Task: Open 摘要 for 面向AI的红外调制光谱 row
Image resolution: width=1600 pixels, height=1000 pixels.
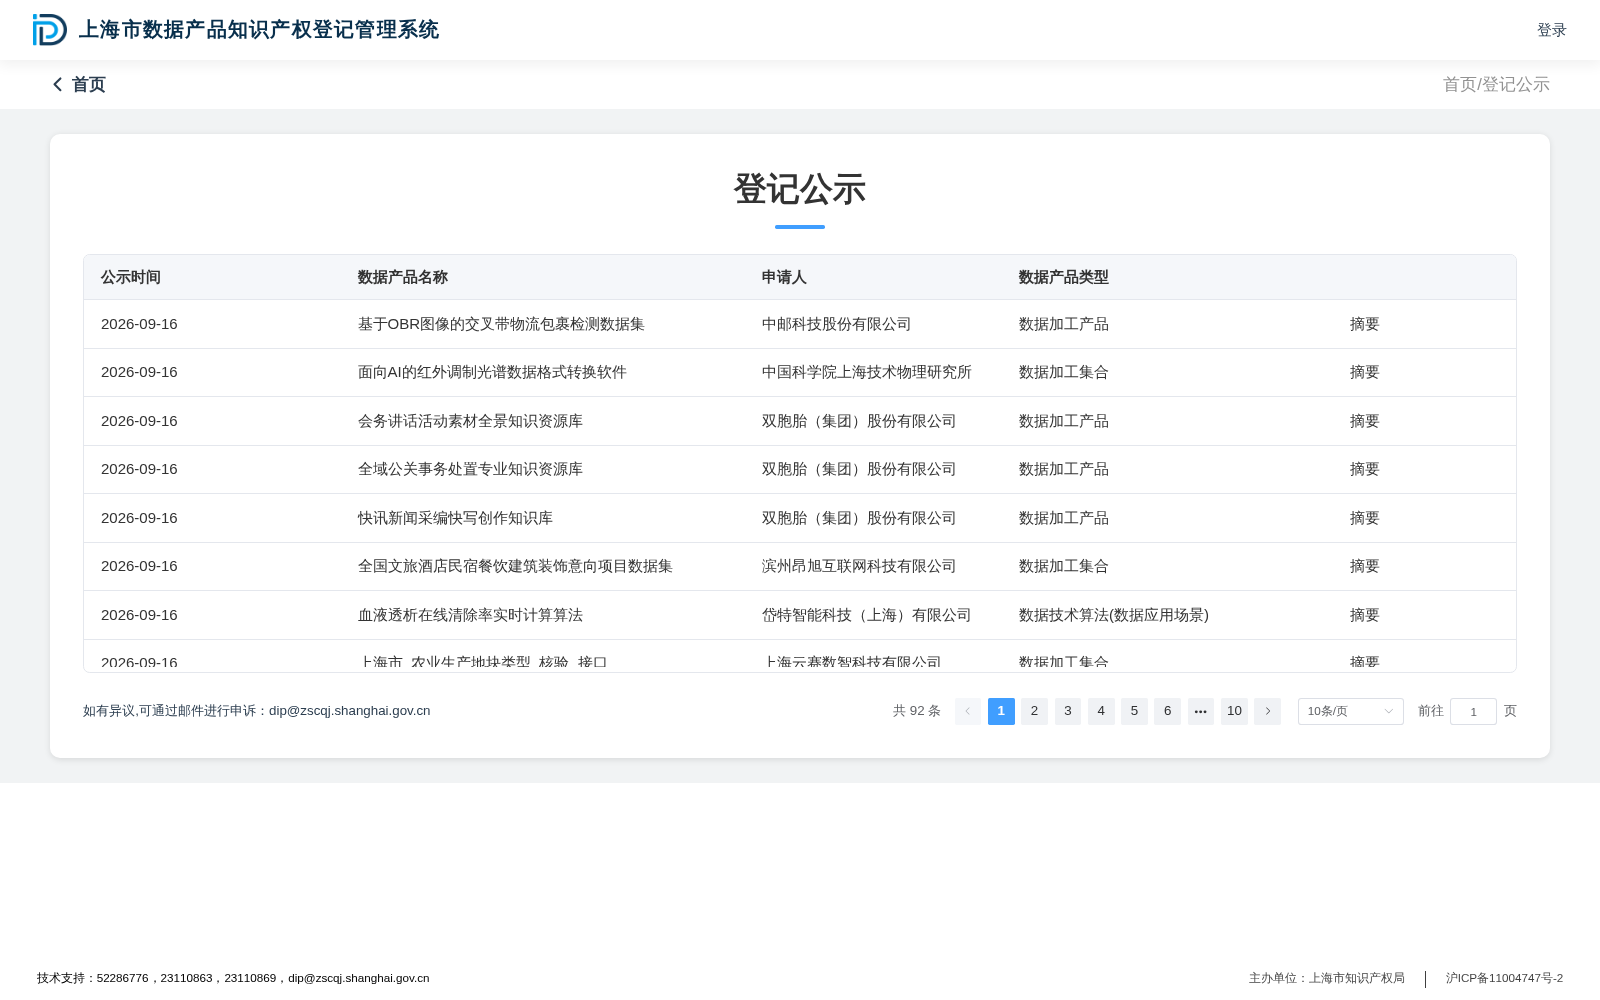Action: (x=1364, y=372)
